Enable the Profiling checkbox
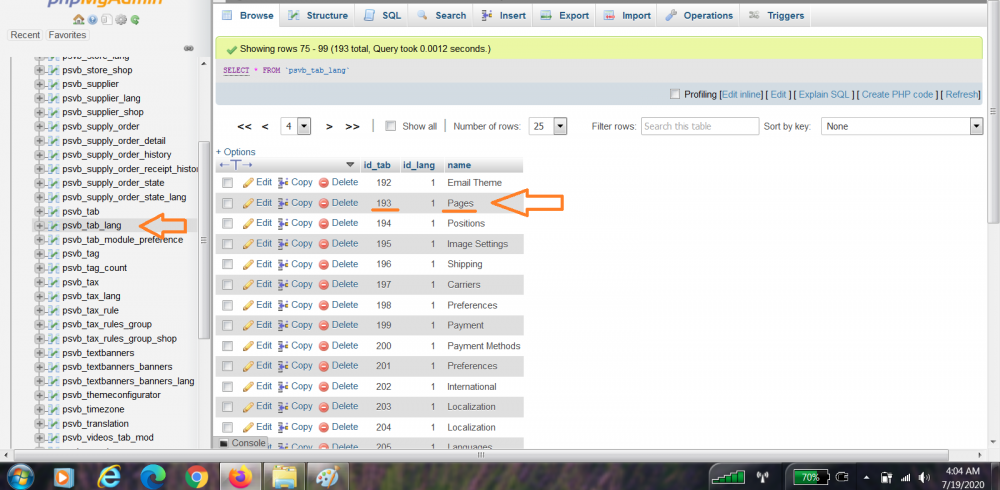The height and width of the screenshot is (490, 1000). (x=675, y=94)
